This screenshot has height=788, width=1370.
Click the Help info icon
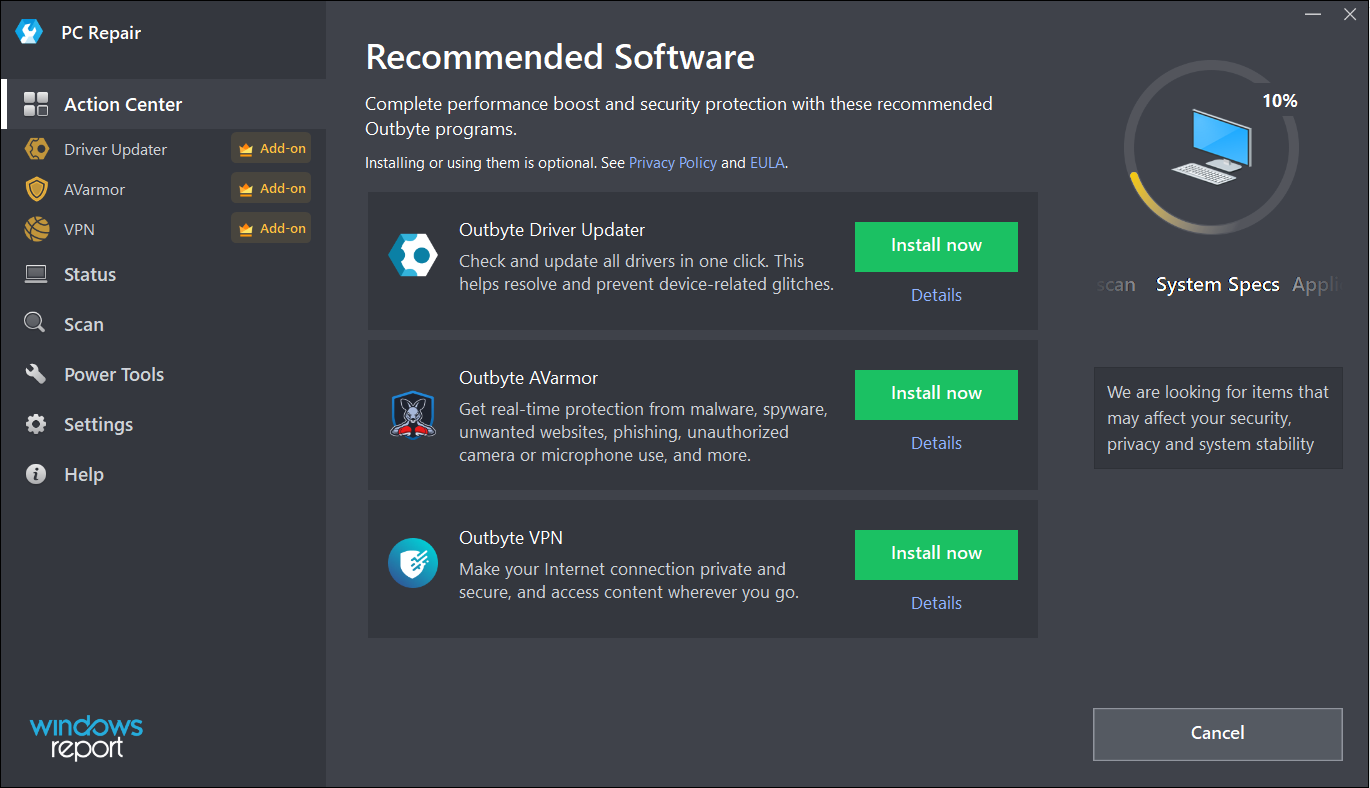pyautogui.click(x=36, y=474)
